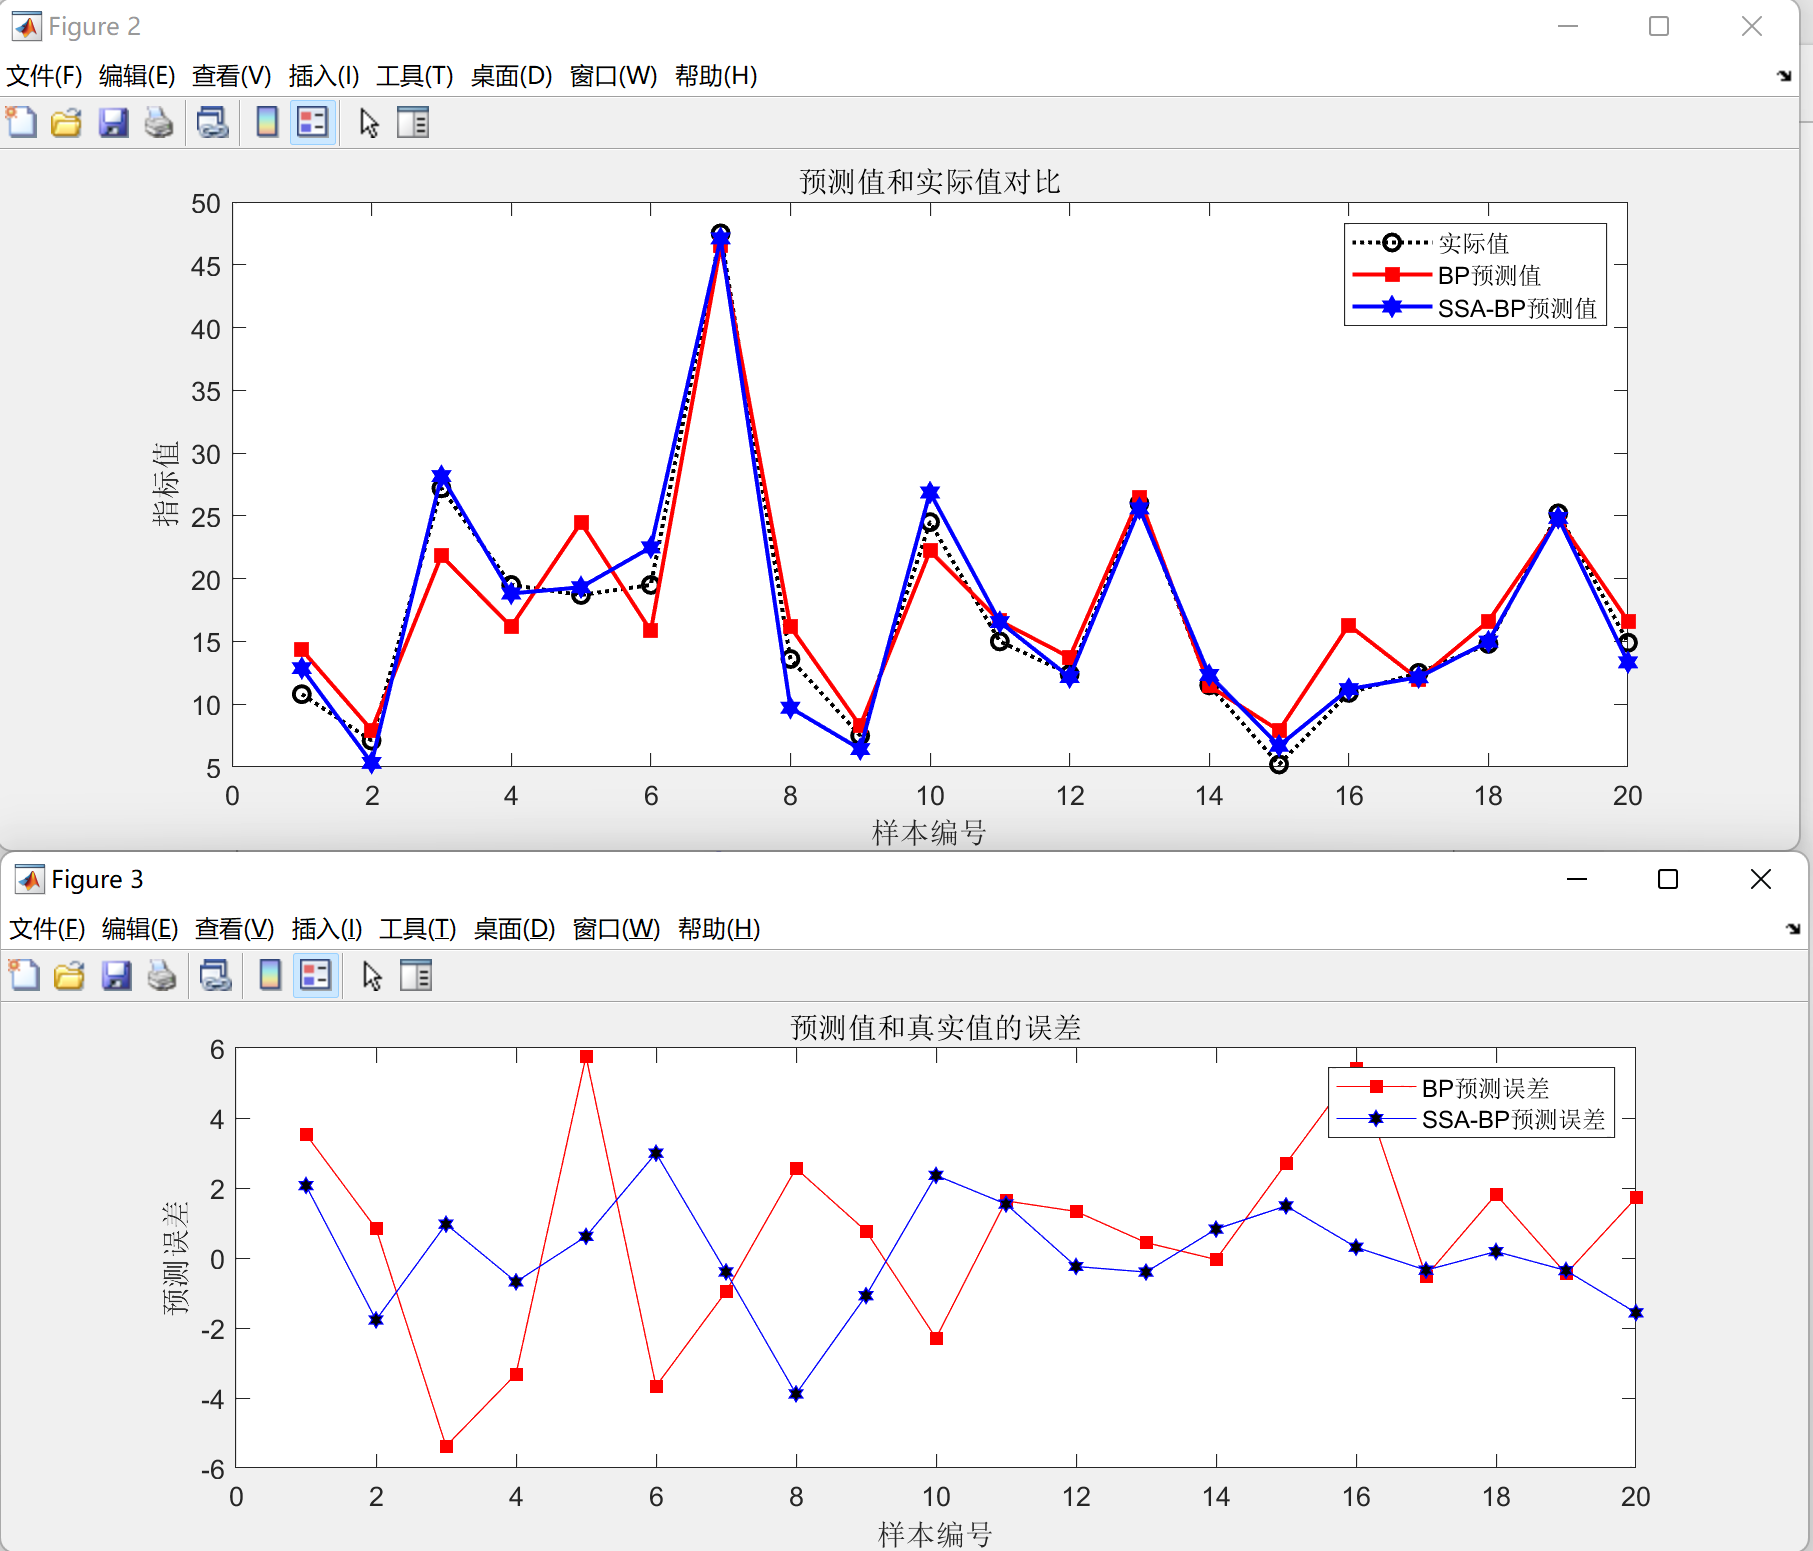The height and width of the screenshot is (1551, 1813).
Task: Click BP error peak marker at sample 5
Action: (586, 1056)
